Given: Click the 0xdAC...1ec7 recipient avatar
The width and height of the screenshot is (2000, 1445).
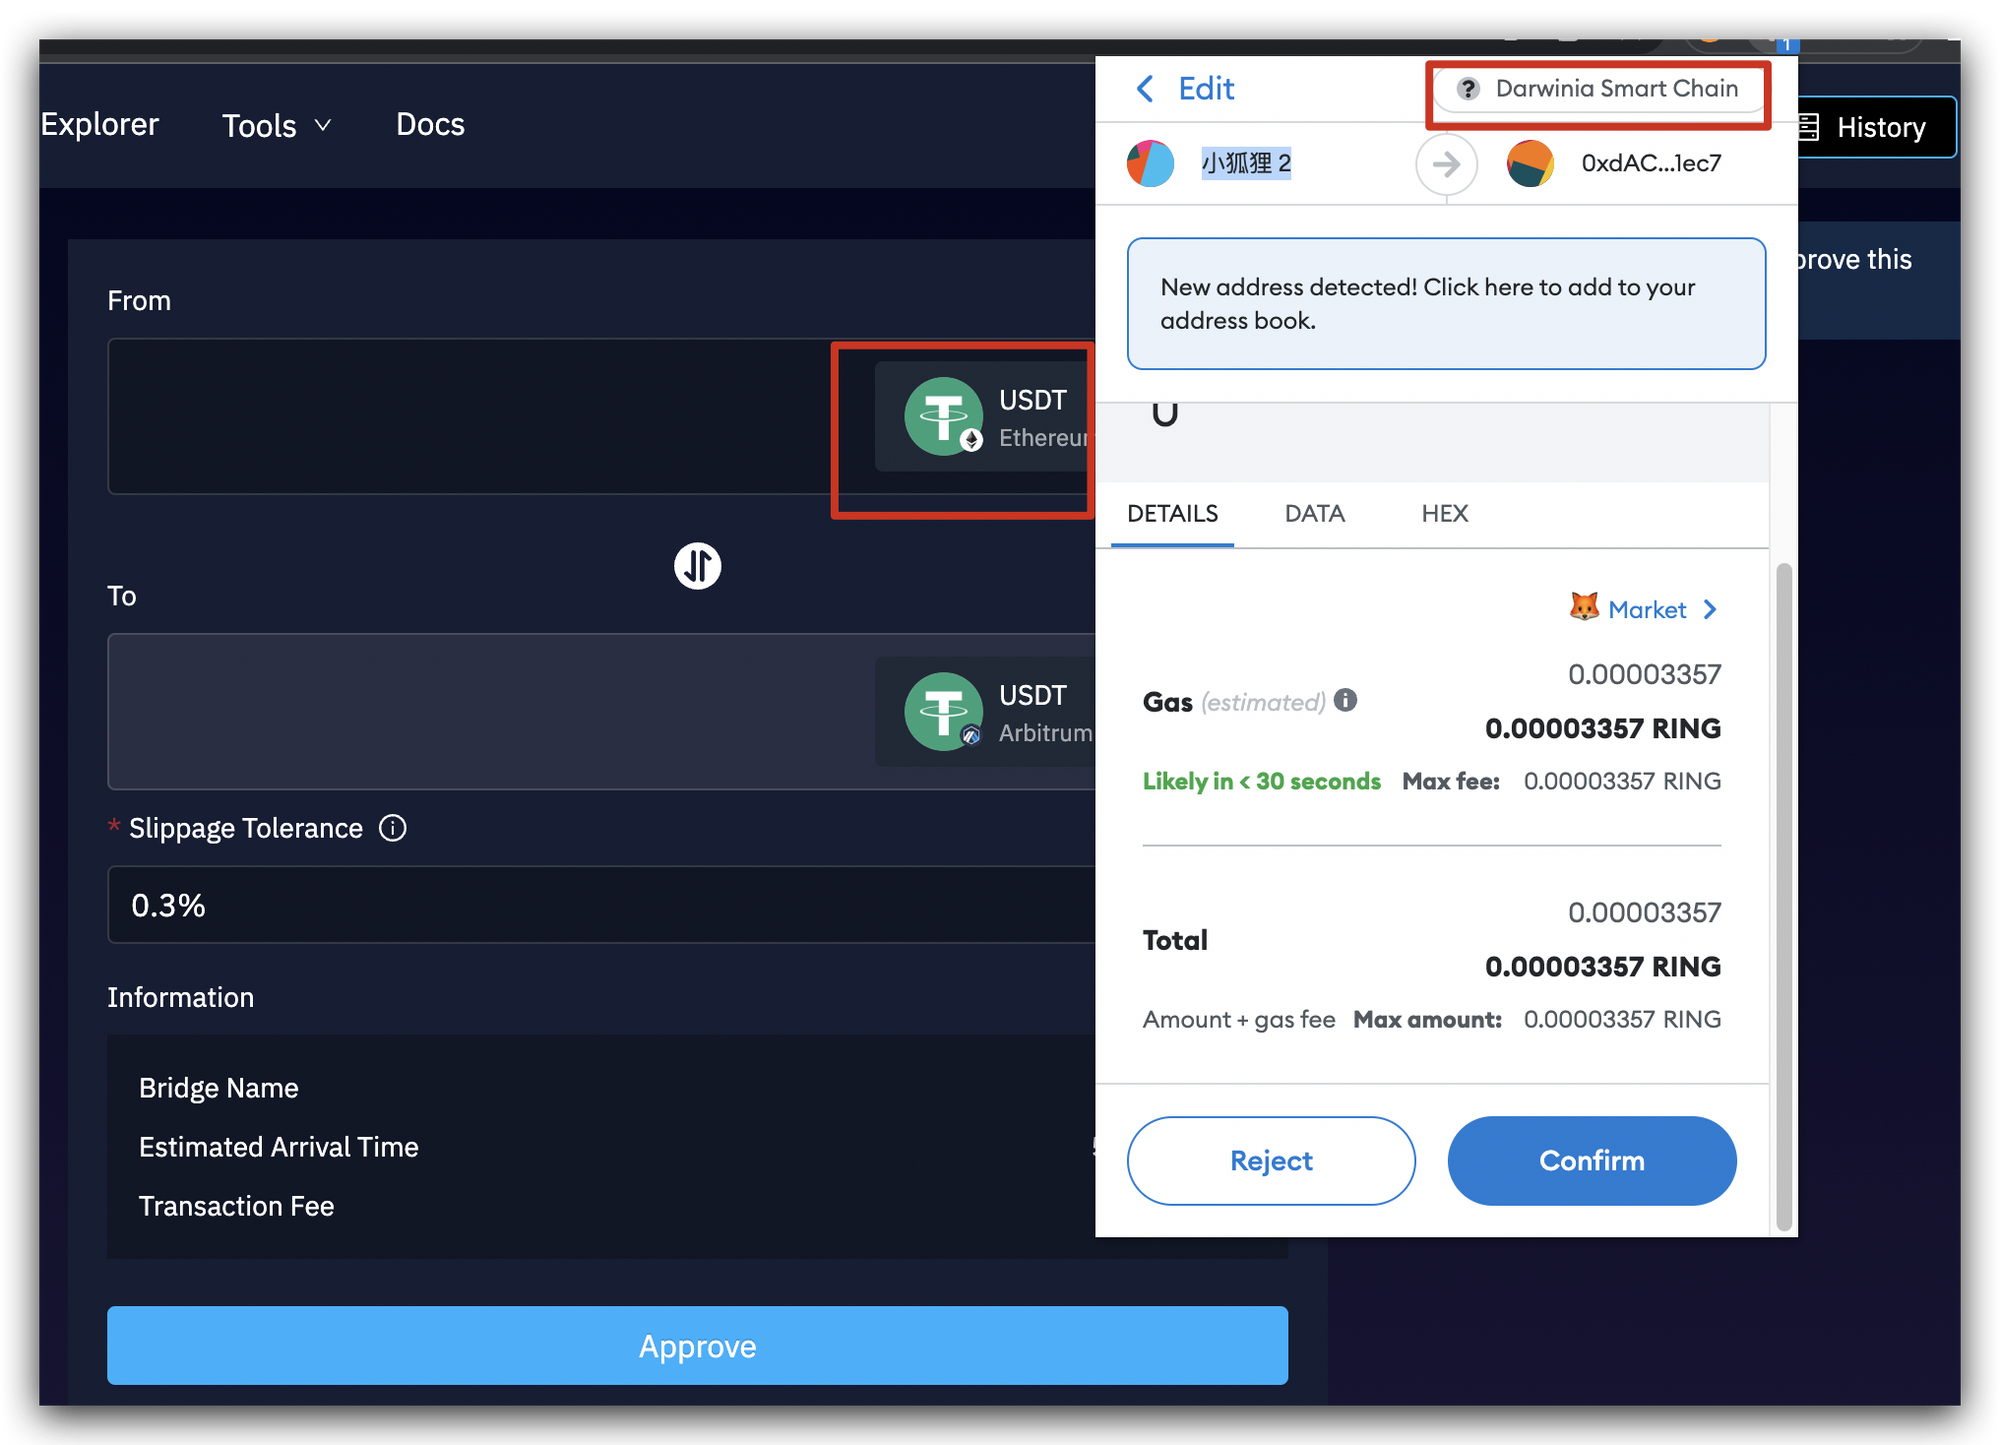Looking at the screenshot, I should click(x=1530, y=163).
